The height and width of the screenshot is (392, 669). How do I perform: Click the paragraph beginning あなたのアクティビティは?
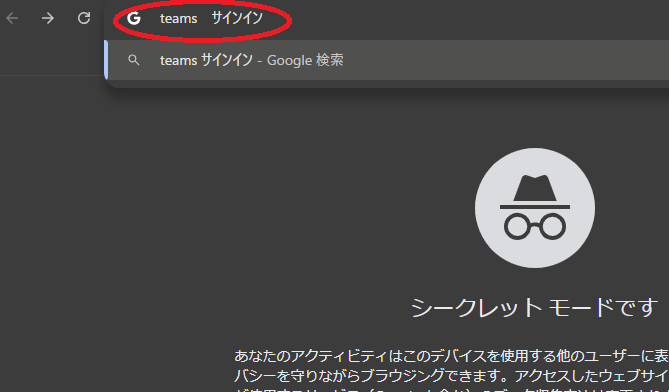click(451, 371)
